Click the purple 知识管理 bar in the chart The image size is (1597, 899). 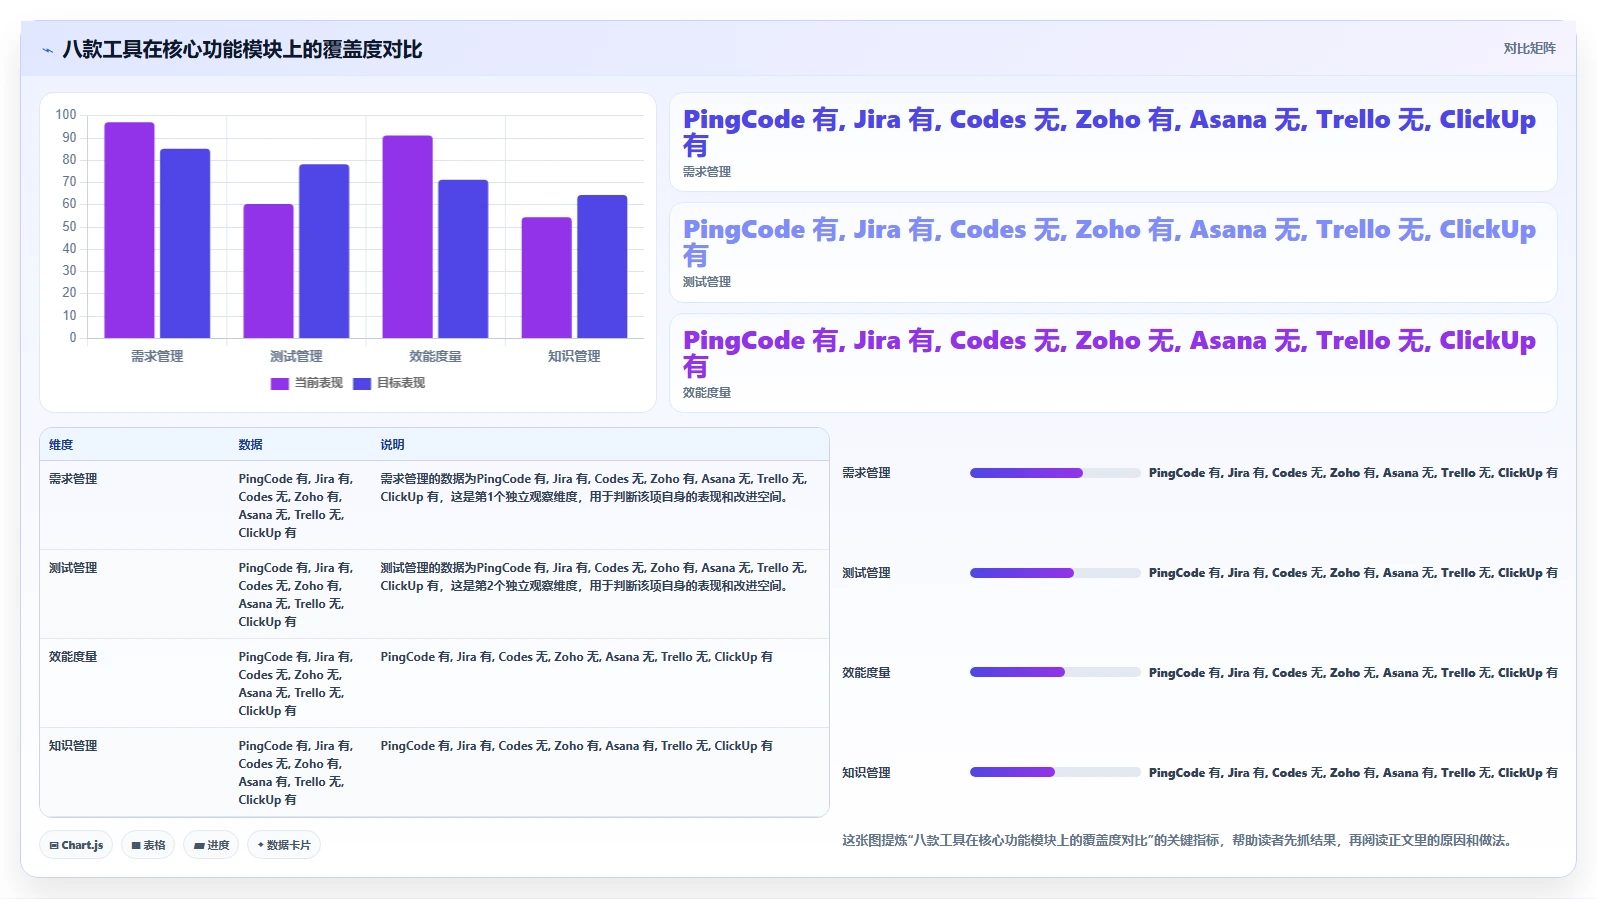(546, 278)
